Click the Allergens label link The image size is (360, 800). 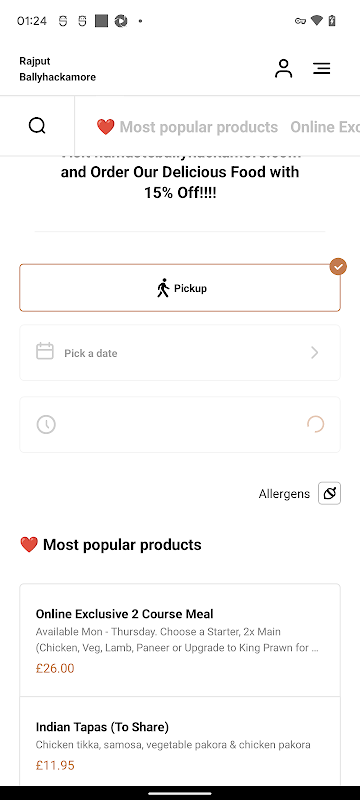tap(284, 494)
